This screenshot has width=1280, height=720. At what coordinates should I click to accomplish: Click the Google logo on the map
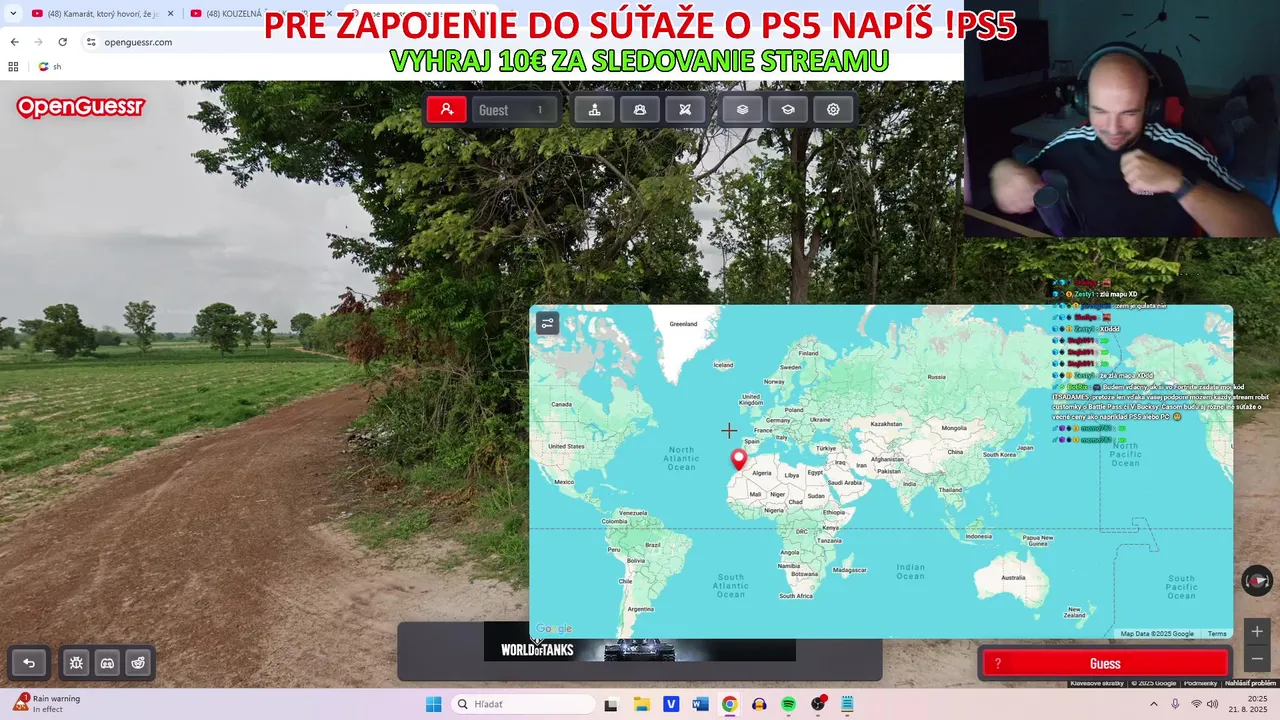(x=553, y=629)
